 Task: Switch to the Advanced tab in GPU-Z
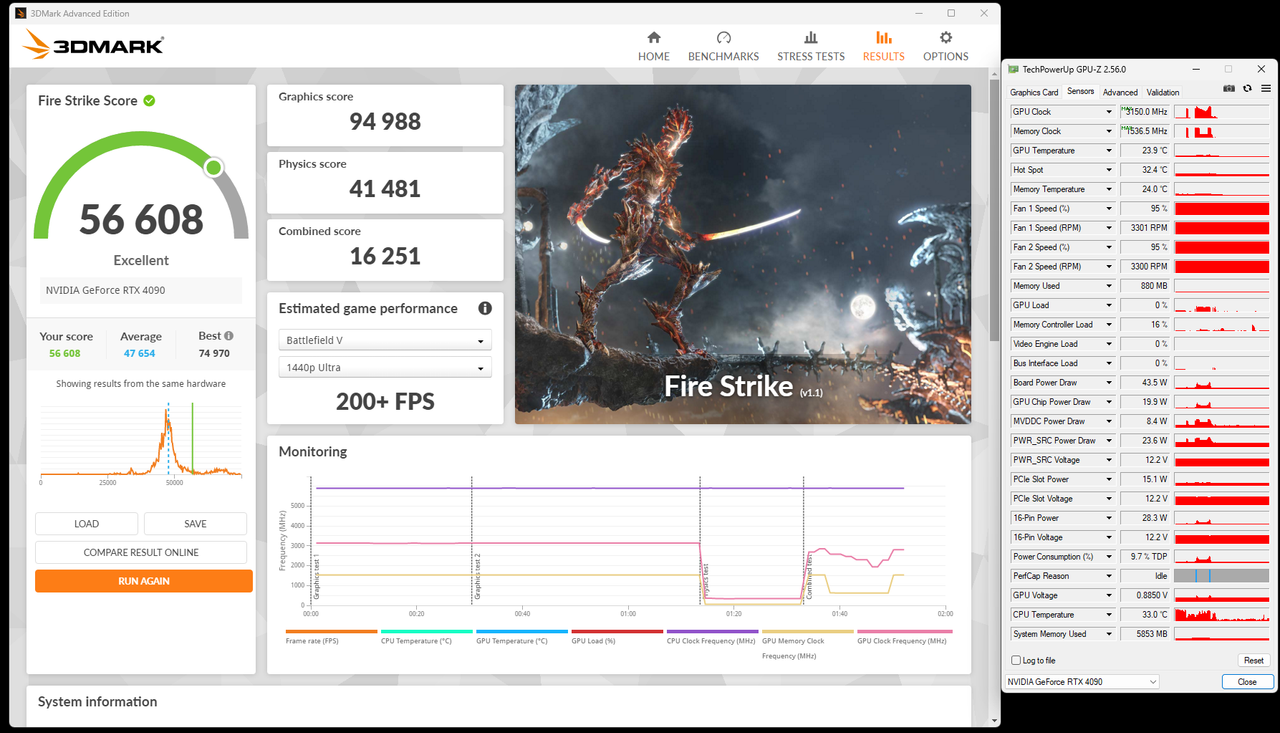[1120, 92]
